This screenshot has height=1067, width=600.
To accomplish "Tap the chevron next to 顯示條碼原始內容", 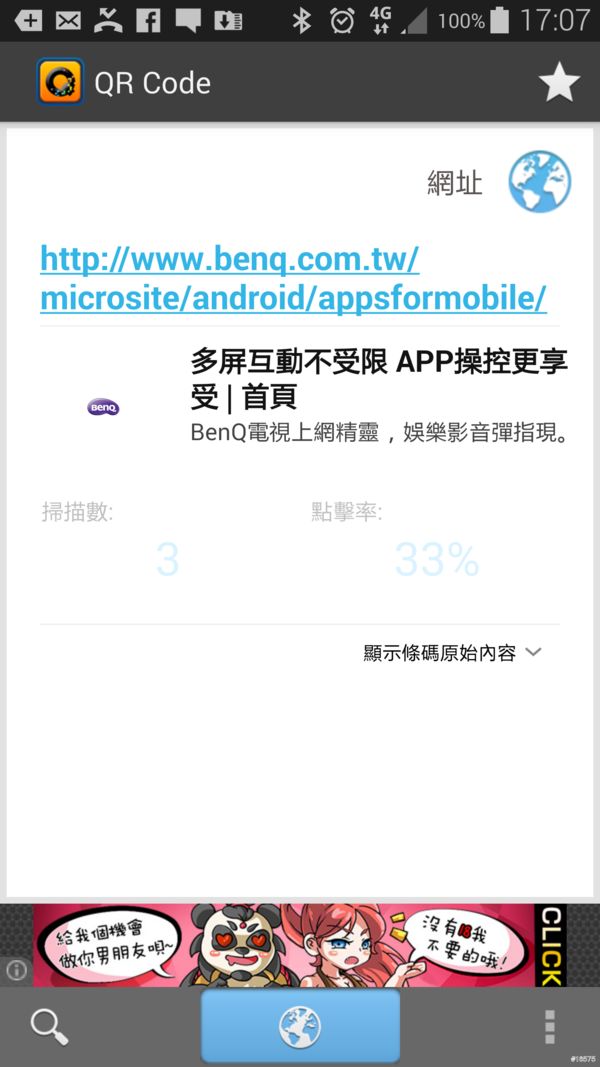I will (533, 652).
